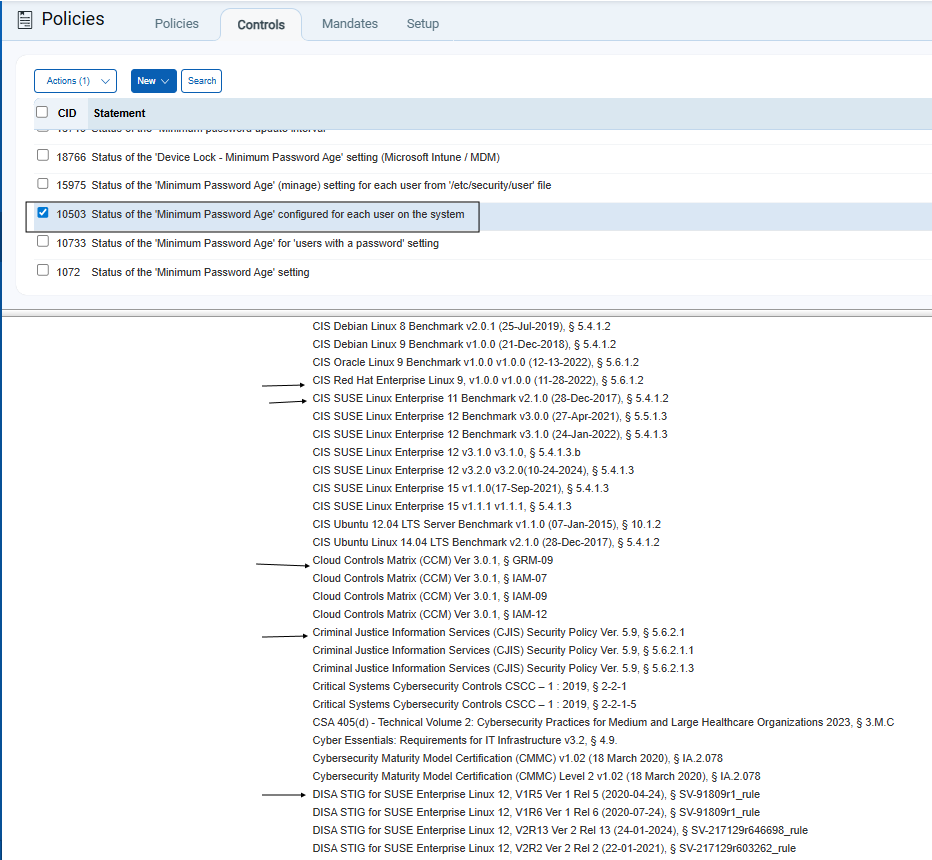Select the 'Device Lock - Minimum Password Age' statement
Screen dimensions: 932x860
coord(295,157)
